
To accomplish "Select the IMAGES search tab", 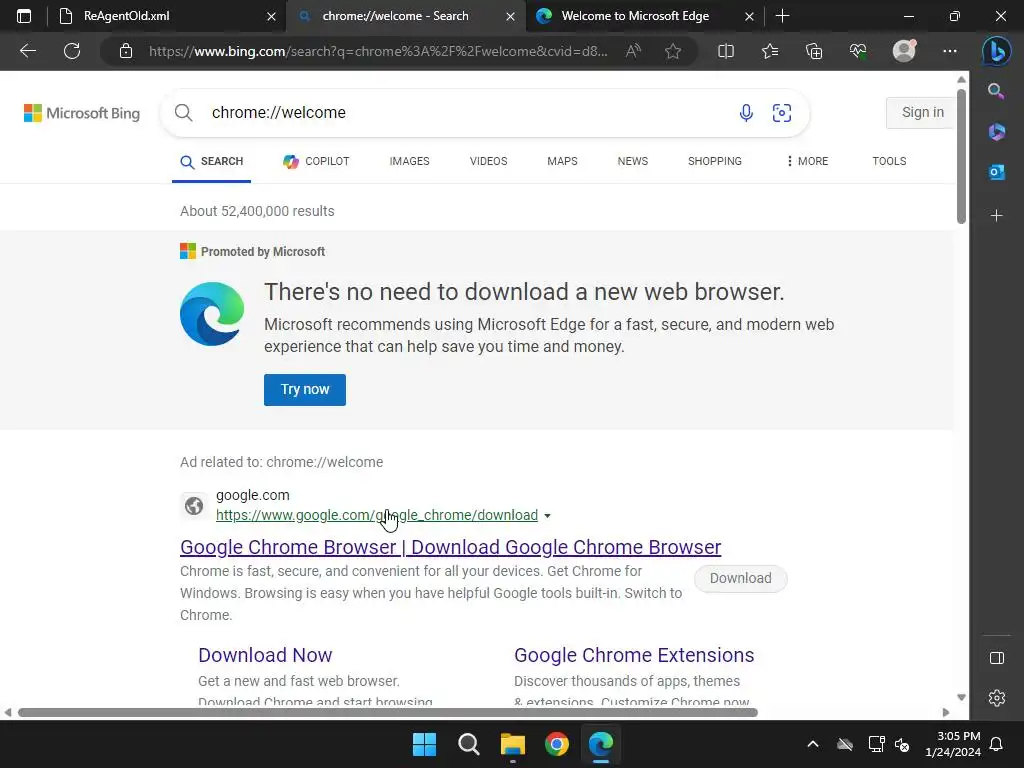I will click(x=409, y=161).
